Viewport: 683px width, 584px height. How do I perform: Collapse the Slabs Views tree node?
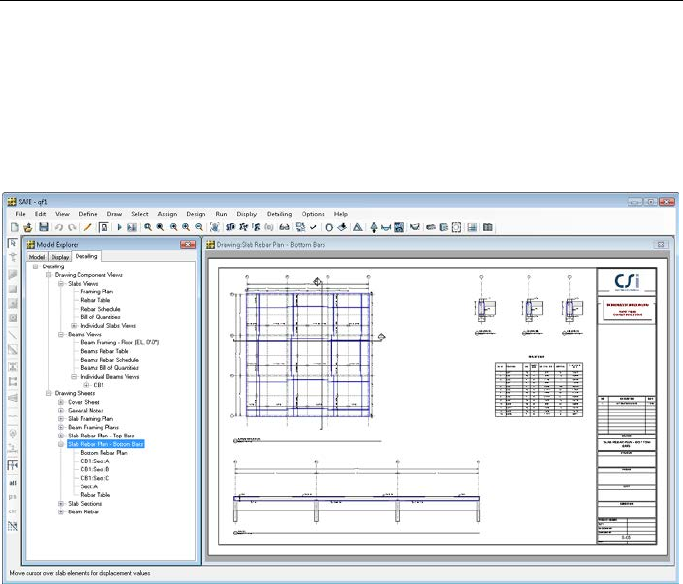[x=61, y=283]
